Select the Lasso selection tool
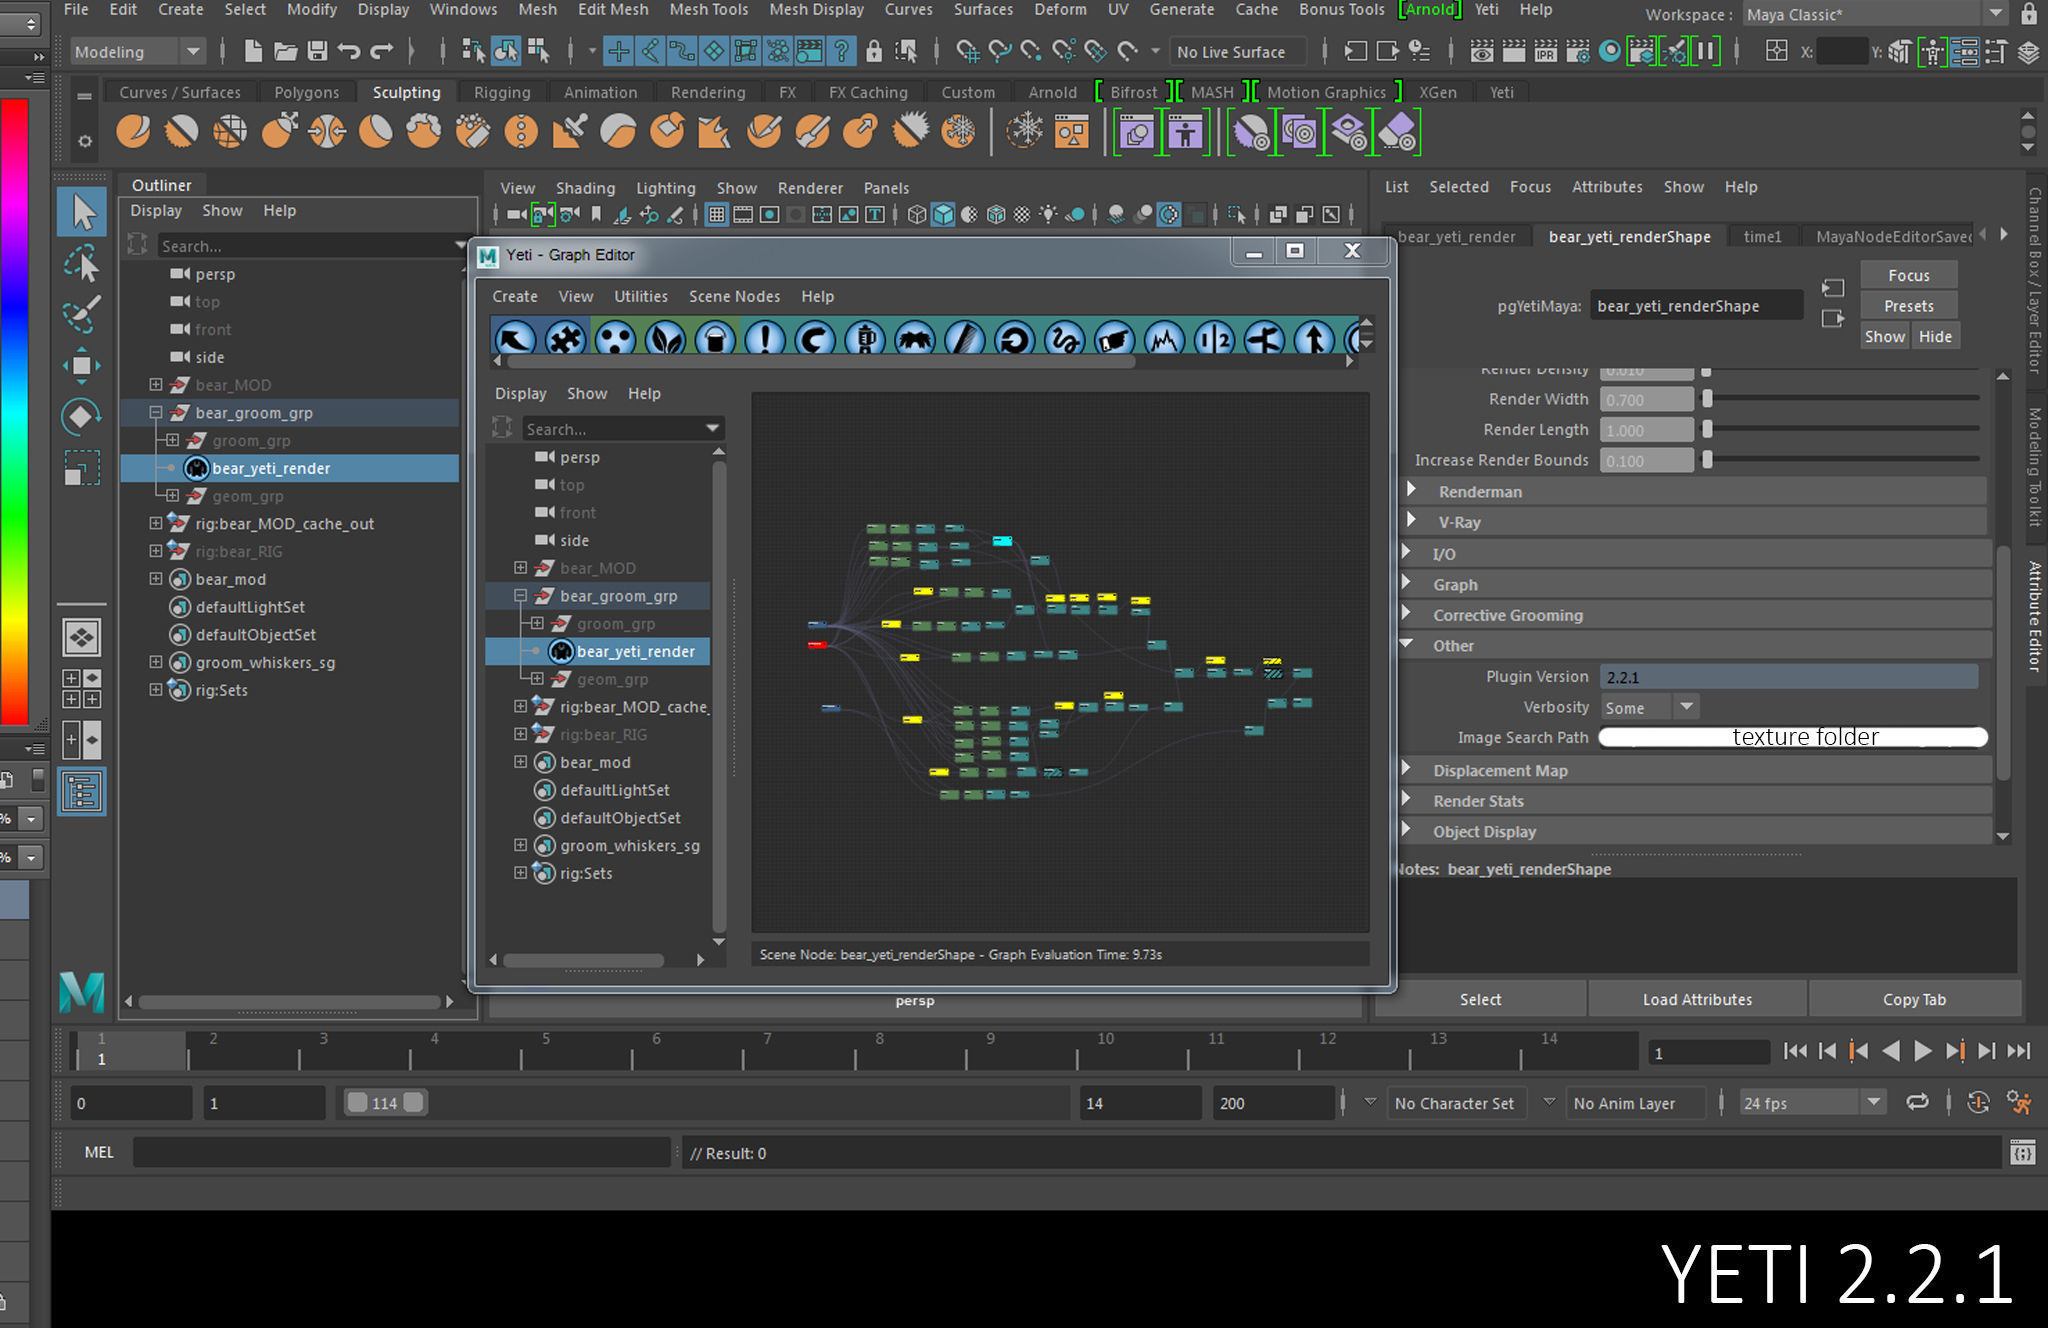 pyautogui.click(x=82, y=264)
